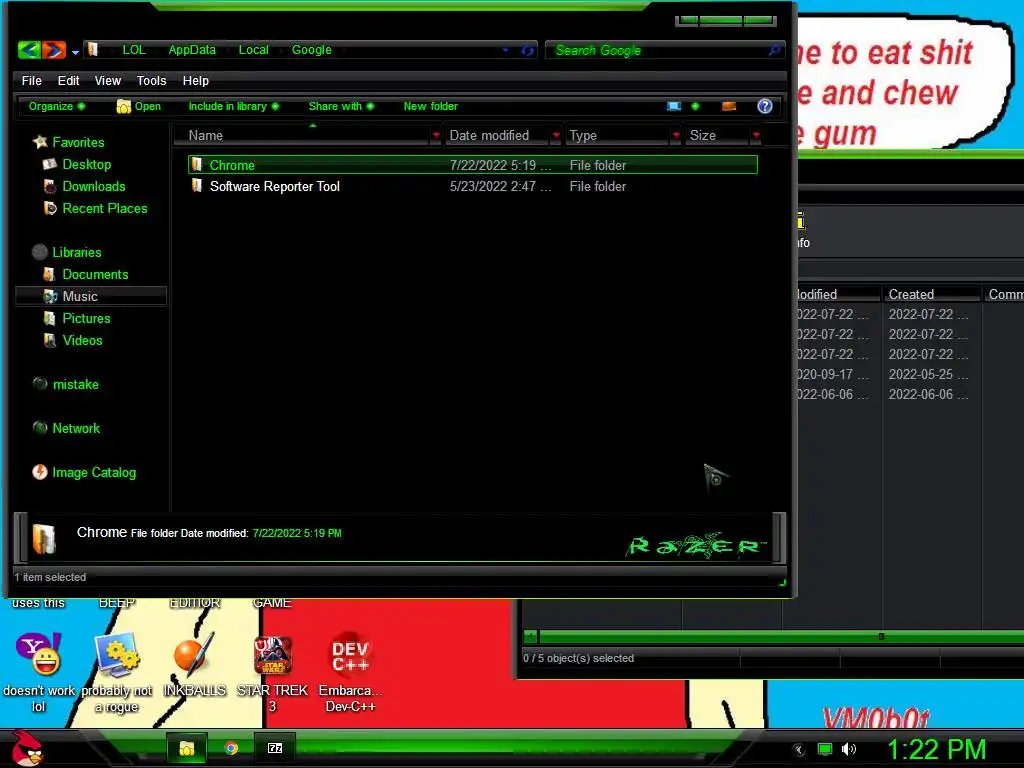1024x768 pixels.
Task: Open Date modified column filter arrow
Action: click(556, 135)
